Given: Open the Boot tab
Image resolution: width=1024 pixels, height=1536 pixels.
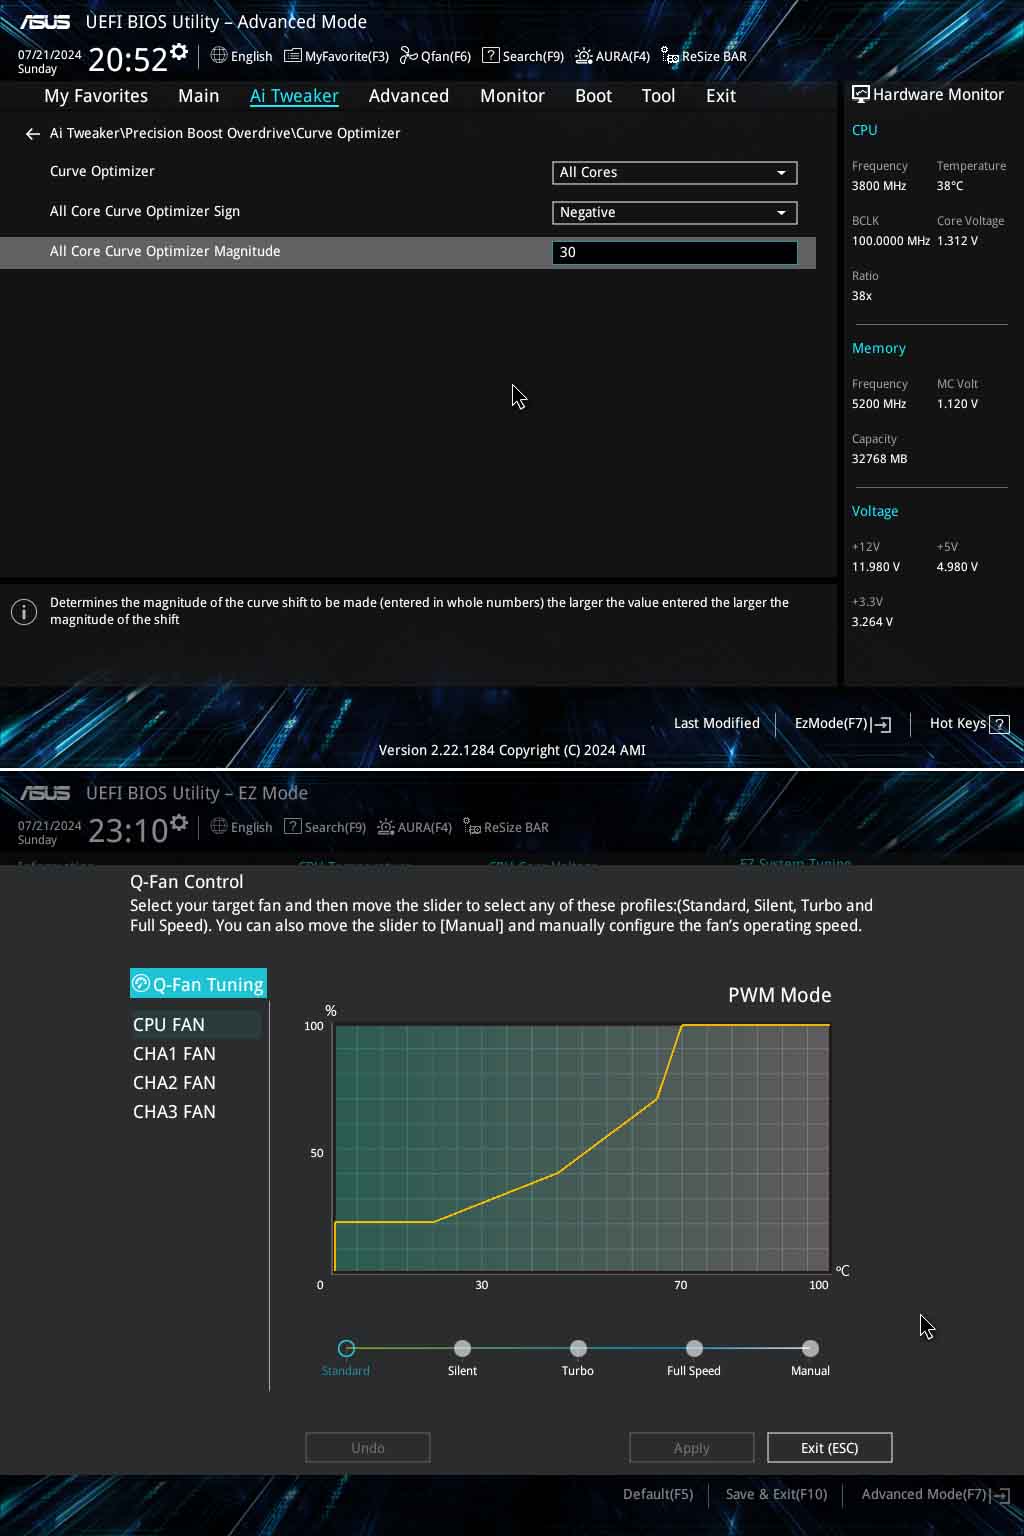Looking at the screenshot, I should pyautogui.click(x=593, y=96).
